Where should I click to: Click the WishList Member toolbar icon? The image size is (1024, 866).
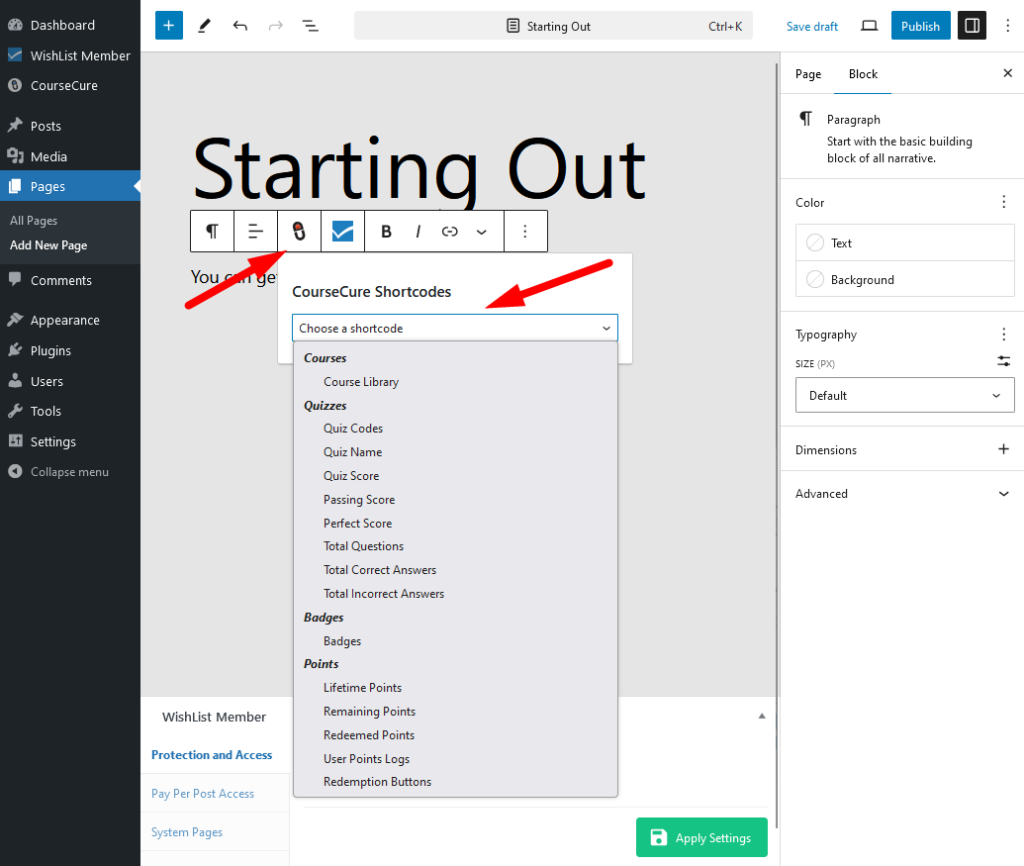tap(342, 231)
